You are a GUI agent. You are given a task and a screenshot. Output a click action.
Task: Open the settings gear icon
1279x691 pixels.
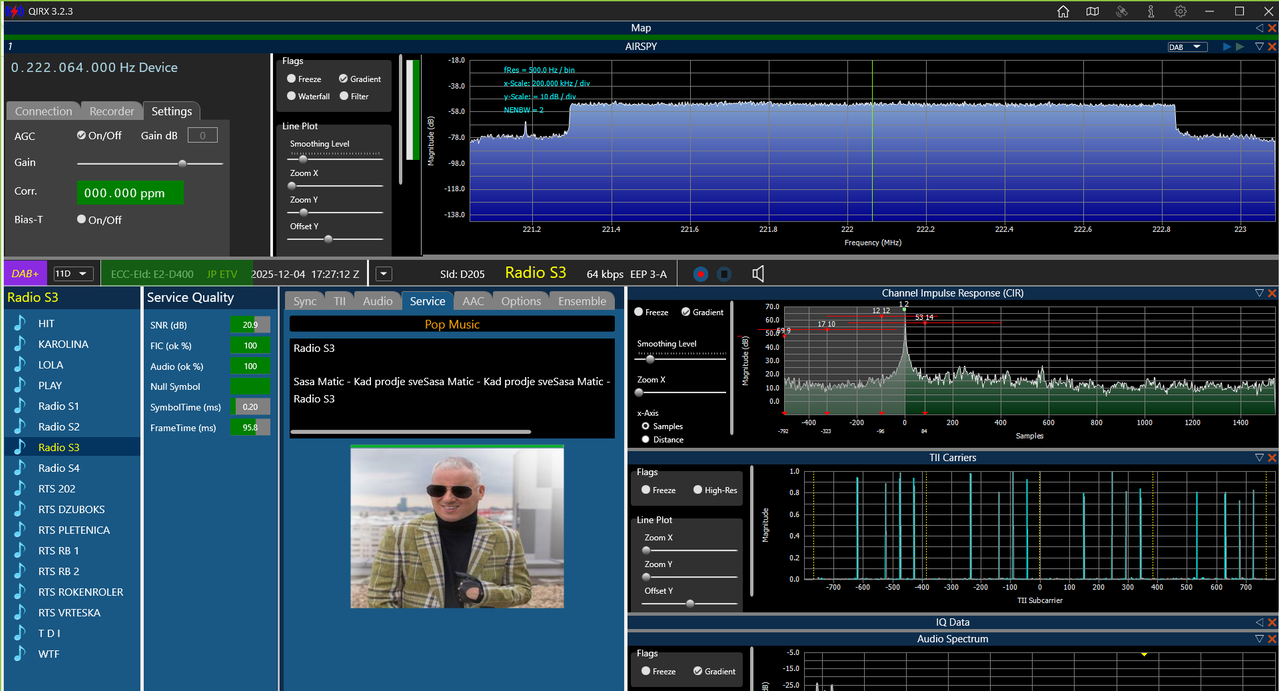click(x=1181, y=11)
